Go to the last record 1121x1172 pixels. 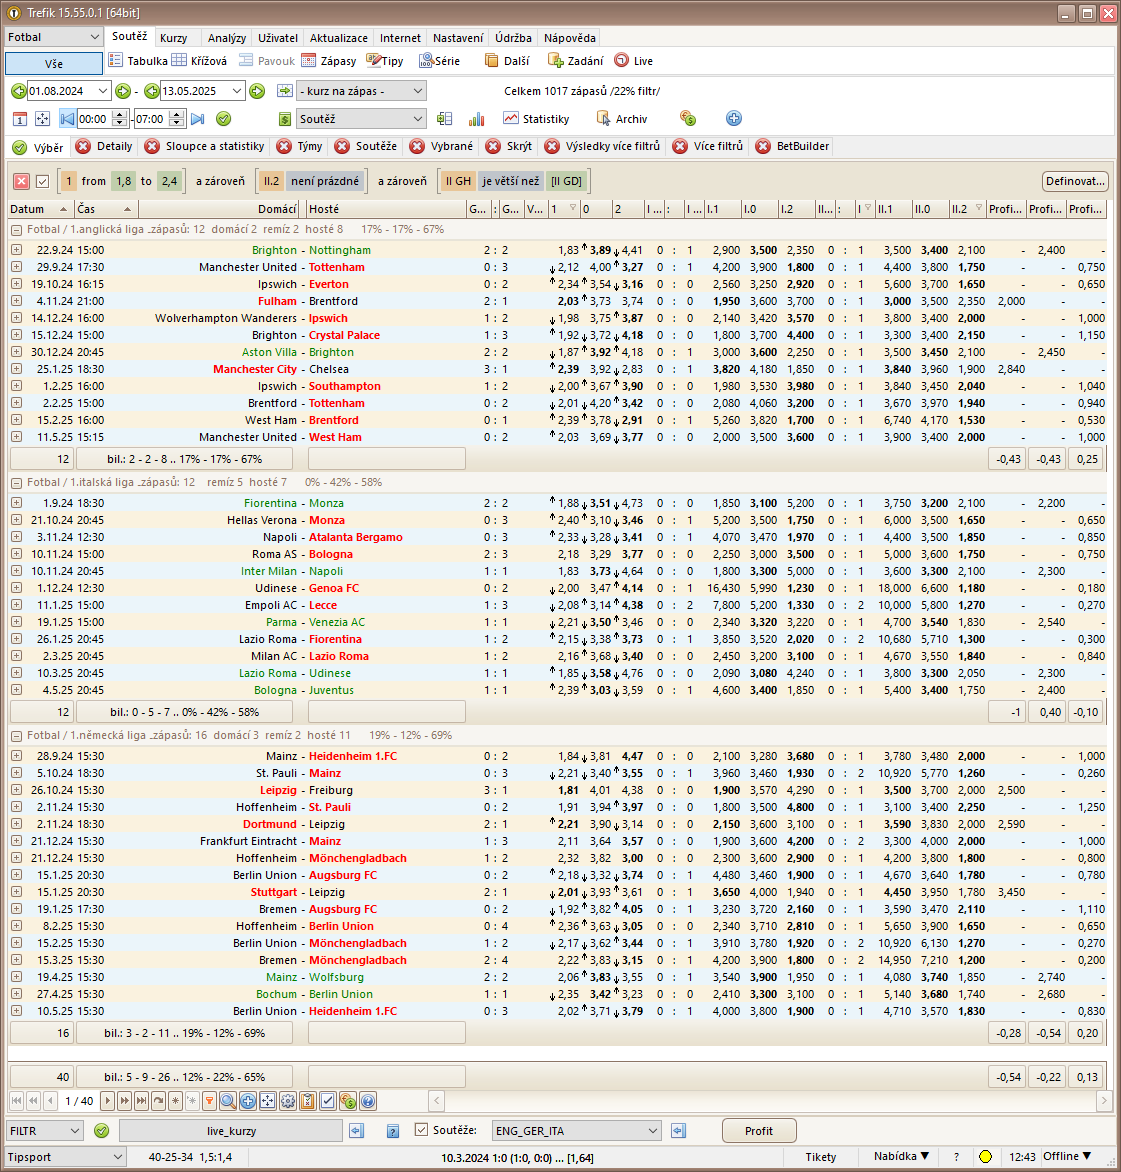140,1100
